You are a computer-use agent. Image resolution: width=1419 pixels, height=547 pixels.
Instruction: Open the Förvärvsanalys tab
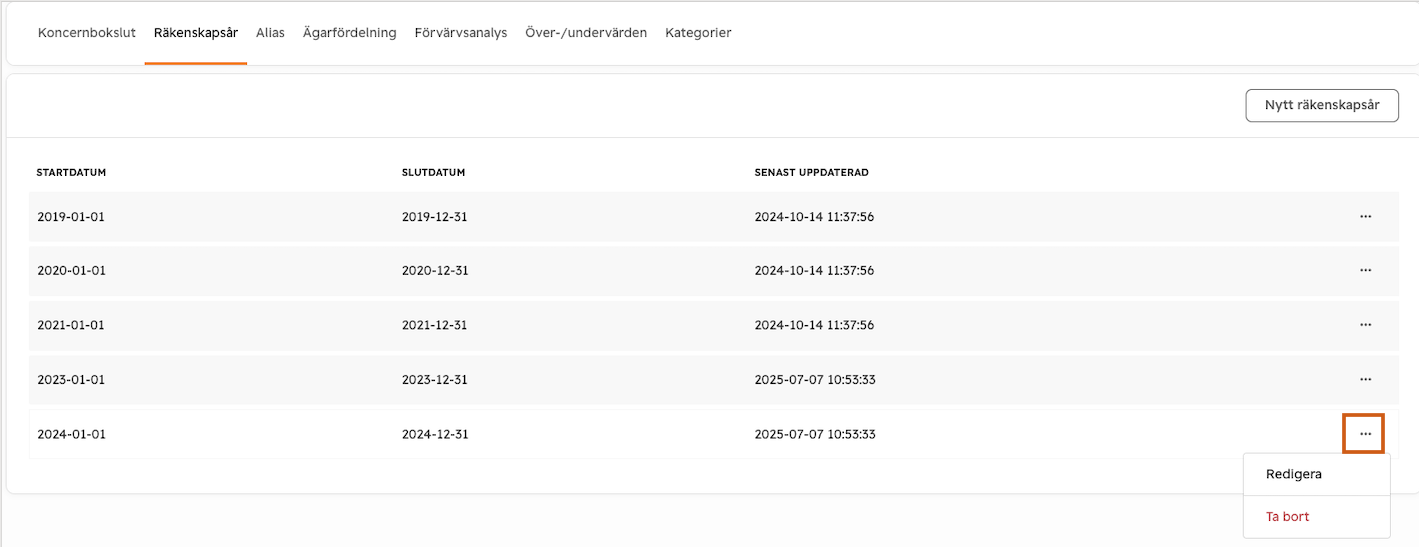(461, 33)
